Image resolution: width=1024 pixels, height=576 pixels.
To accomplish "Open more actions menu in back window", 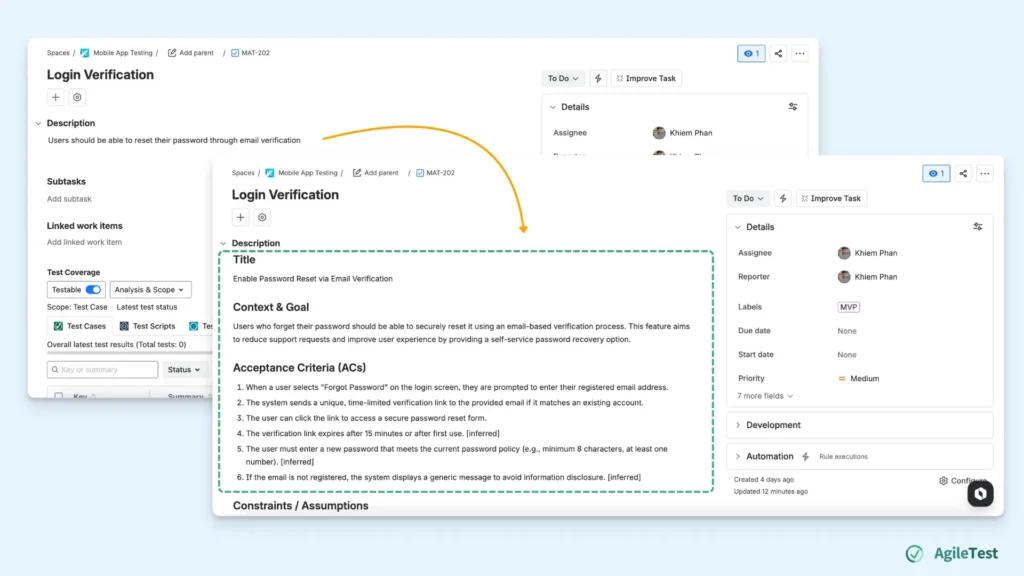I will 800,54.
